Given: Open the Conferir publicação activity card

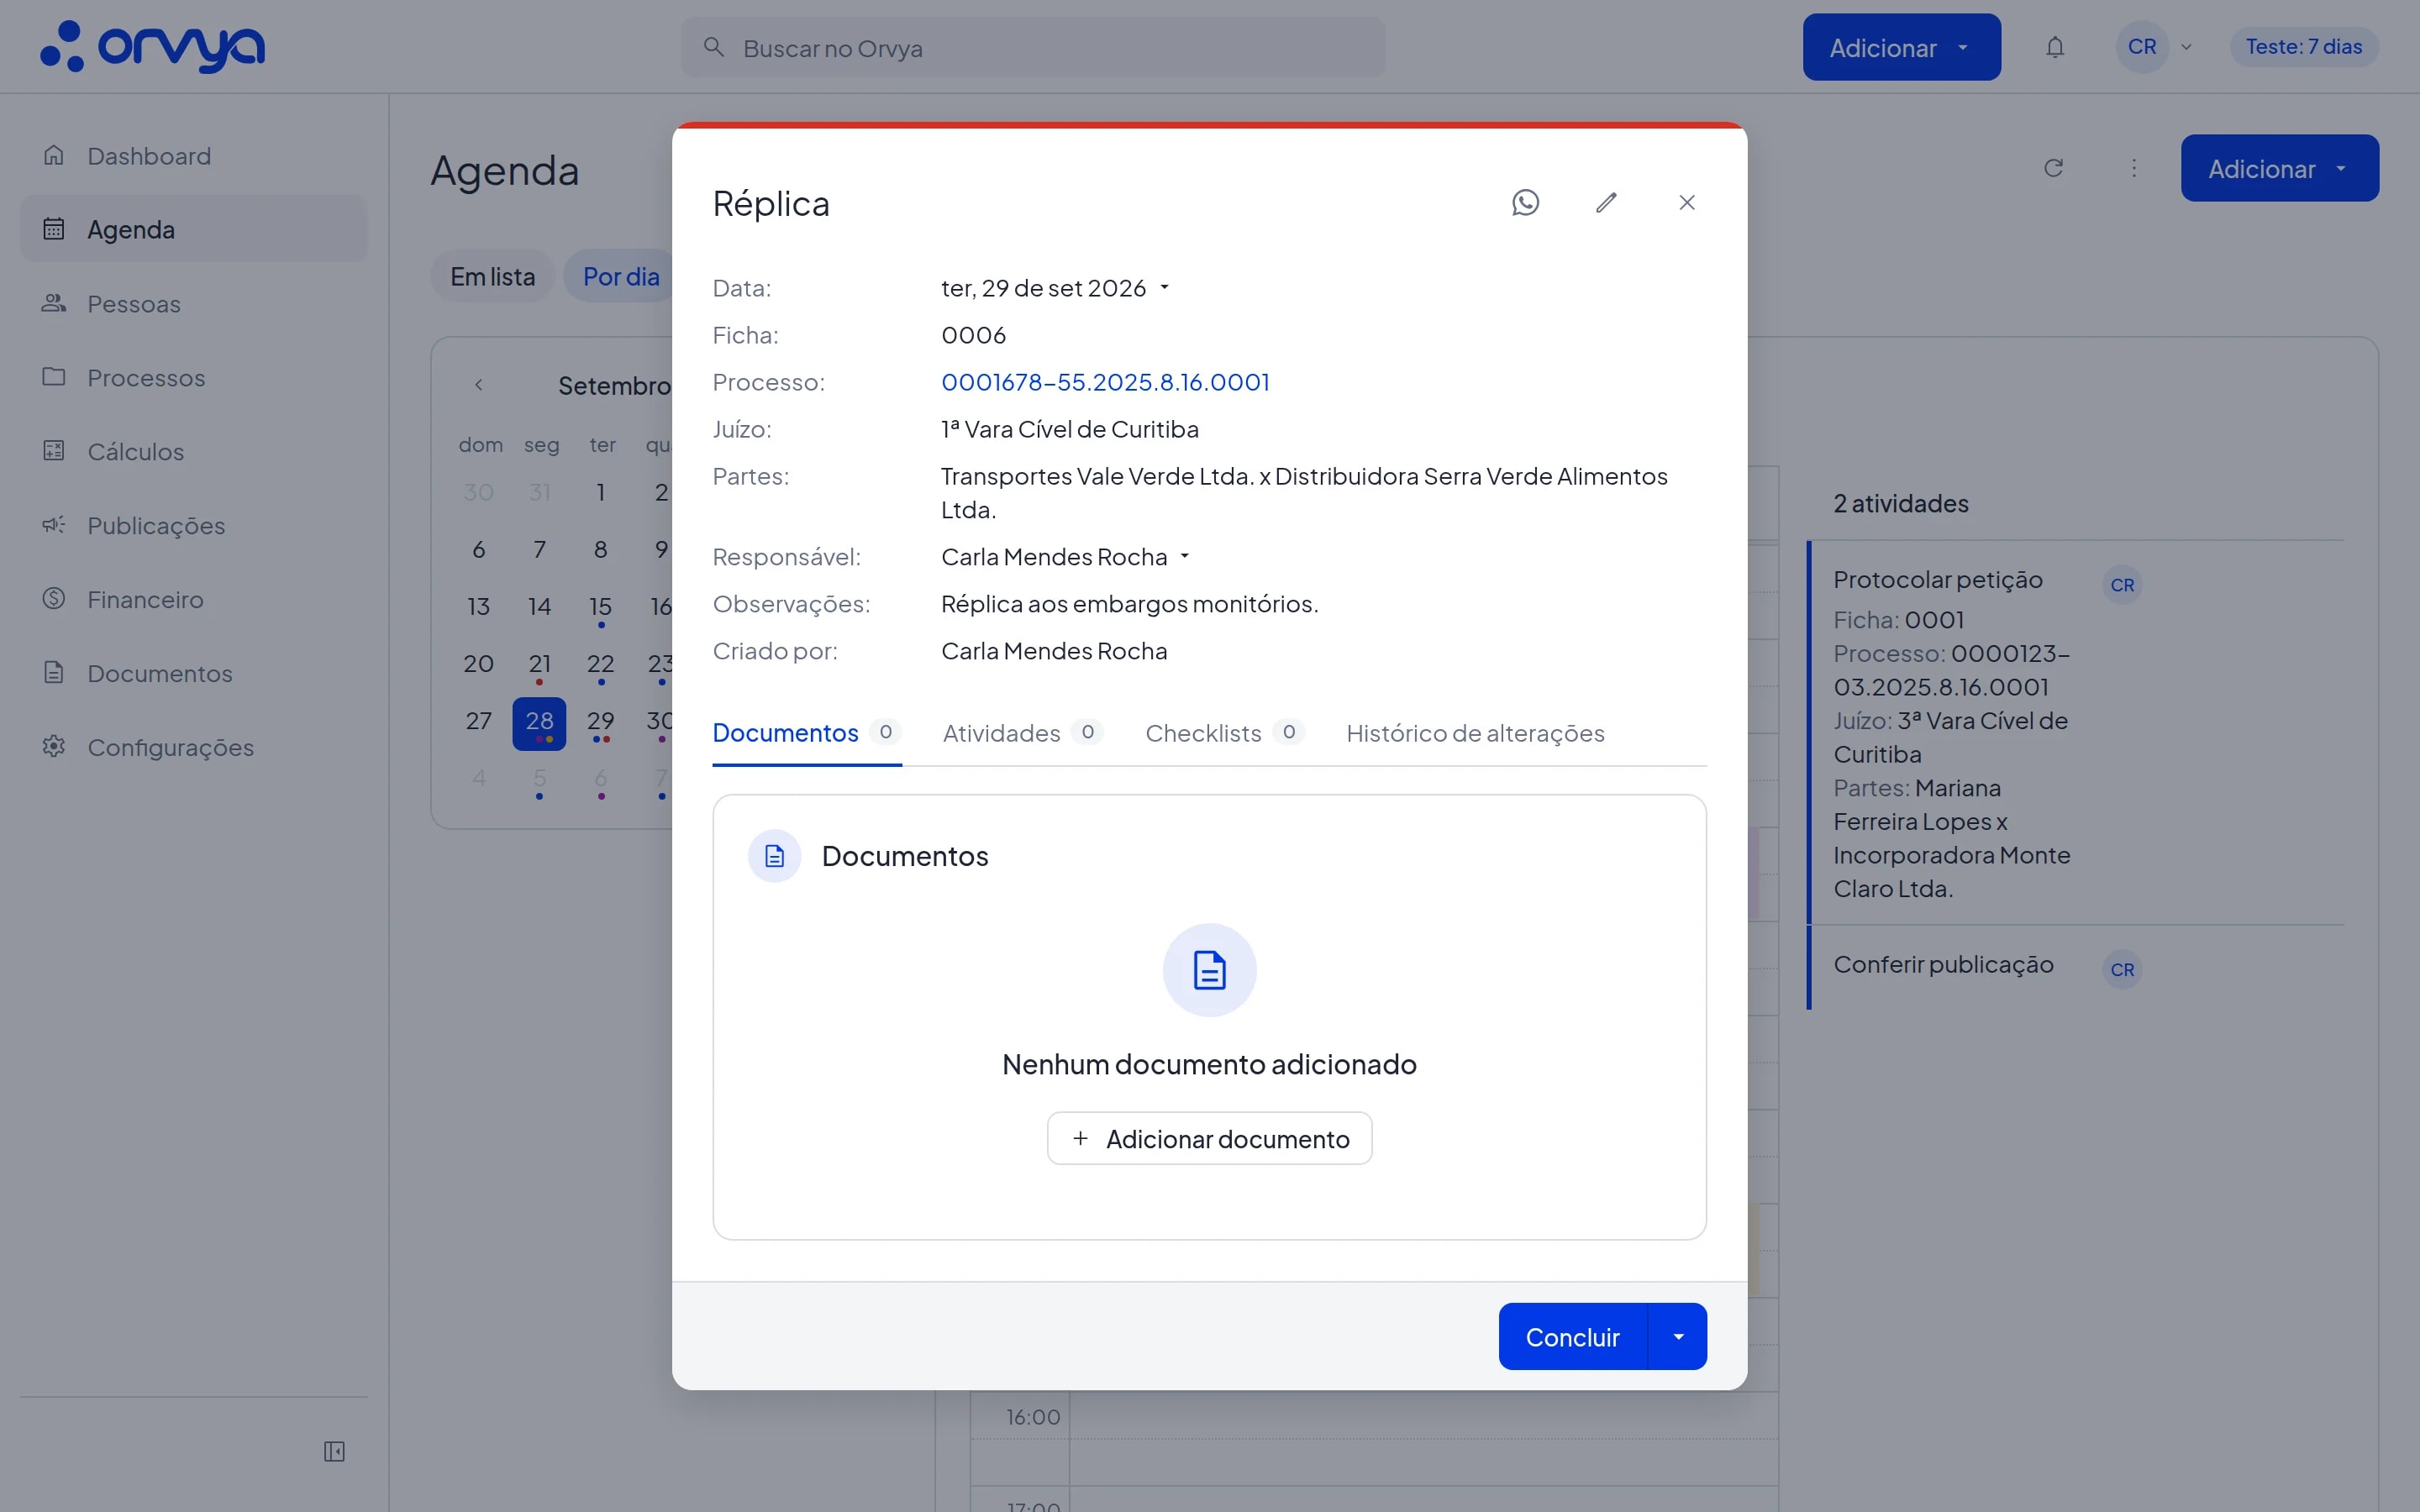Looking at the screenshot, I should coord(2075,967).
